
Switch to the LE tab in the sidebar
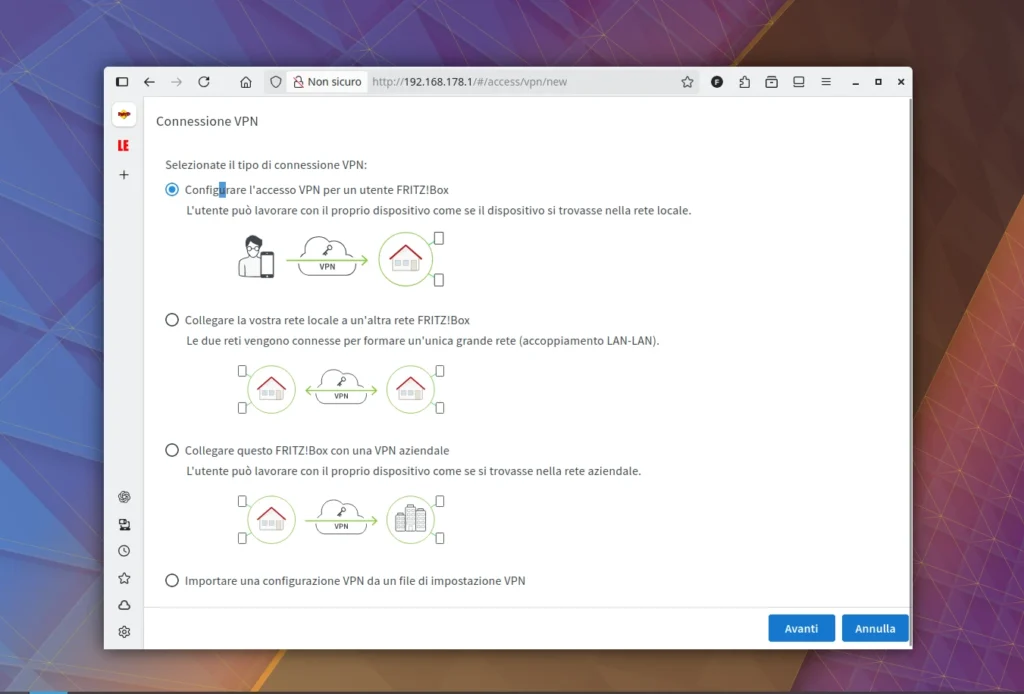pyautogui.click(x=123, y=145)
